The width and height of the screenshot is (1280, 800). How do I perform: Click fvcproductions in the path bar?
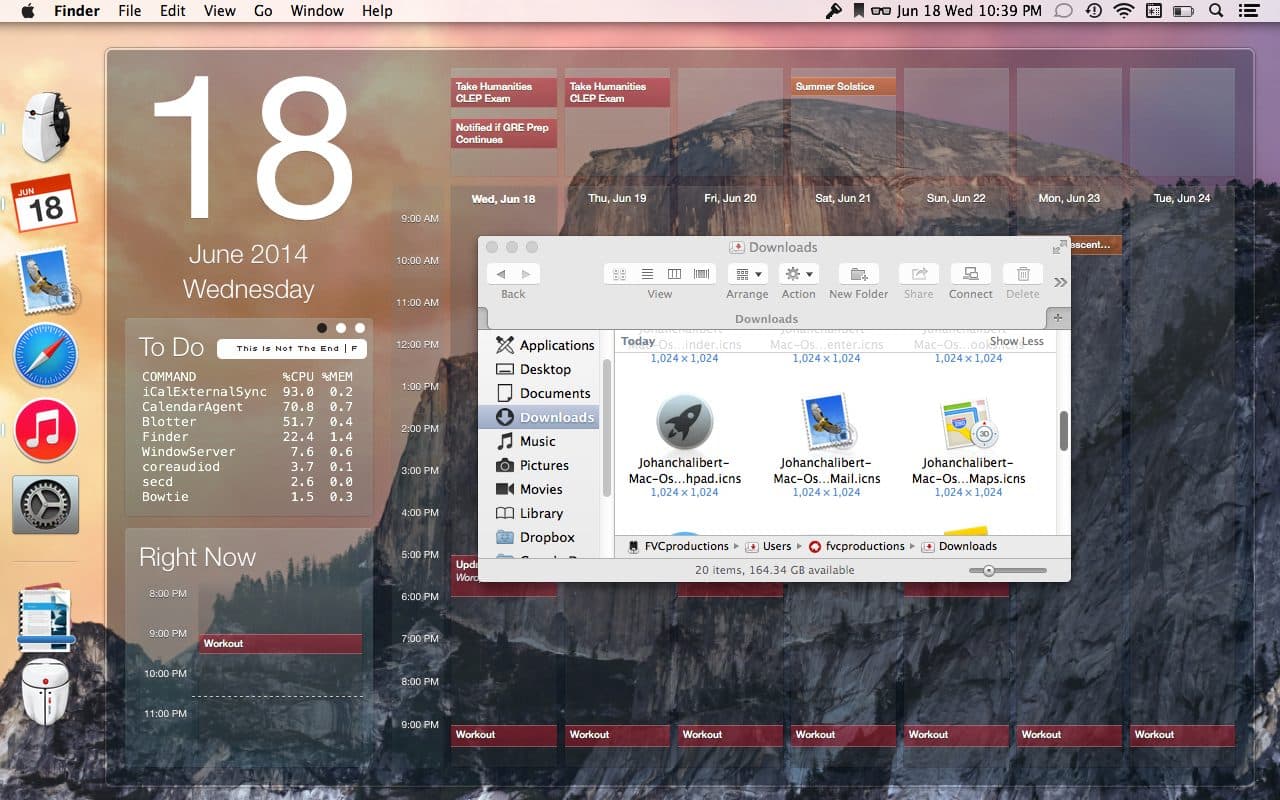[856, 546]
